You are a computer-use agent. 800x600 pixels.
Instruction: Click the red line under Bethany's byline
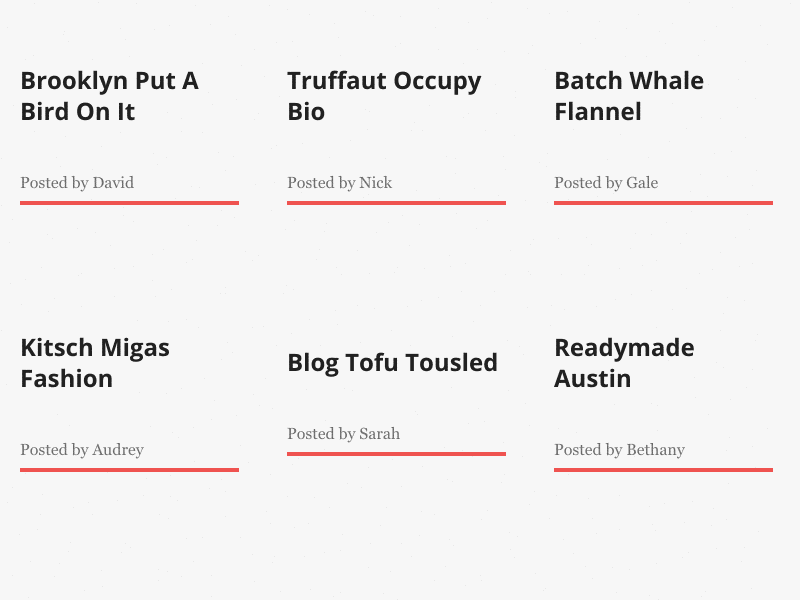click(663, 470)
